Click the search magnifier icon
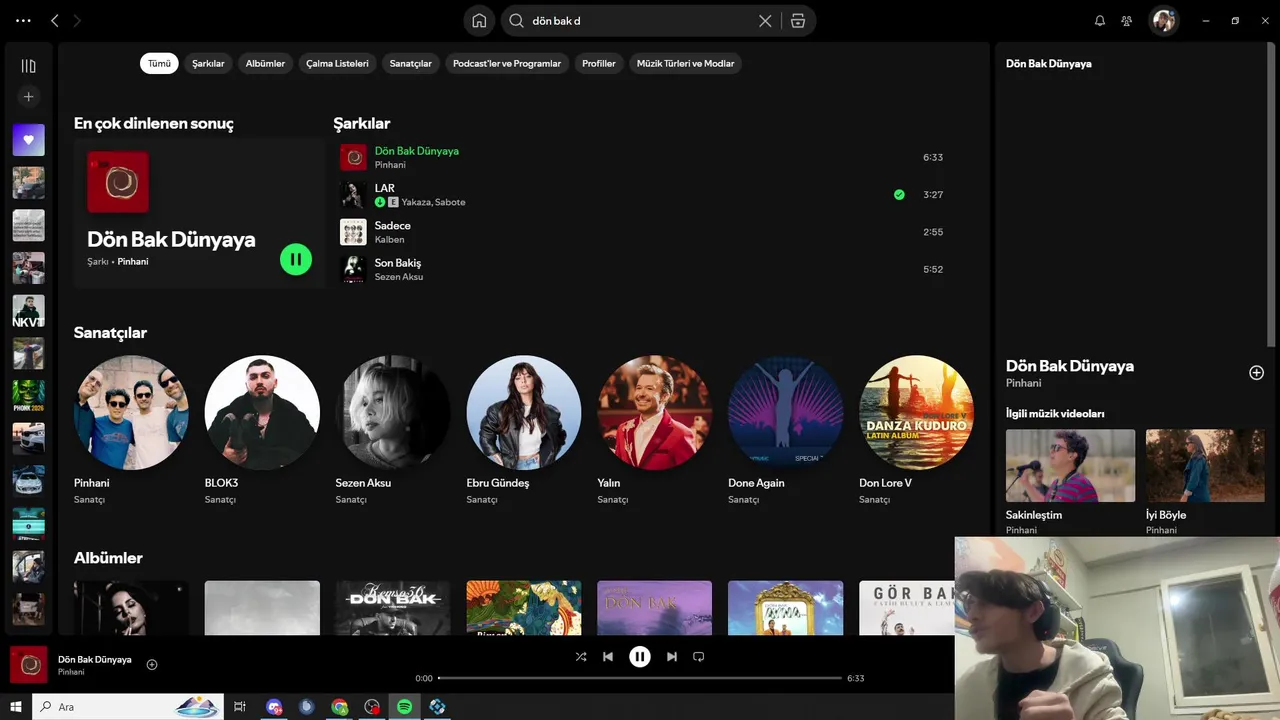 [516, 20]
